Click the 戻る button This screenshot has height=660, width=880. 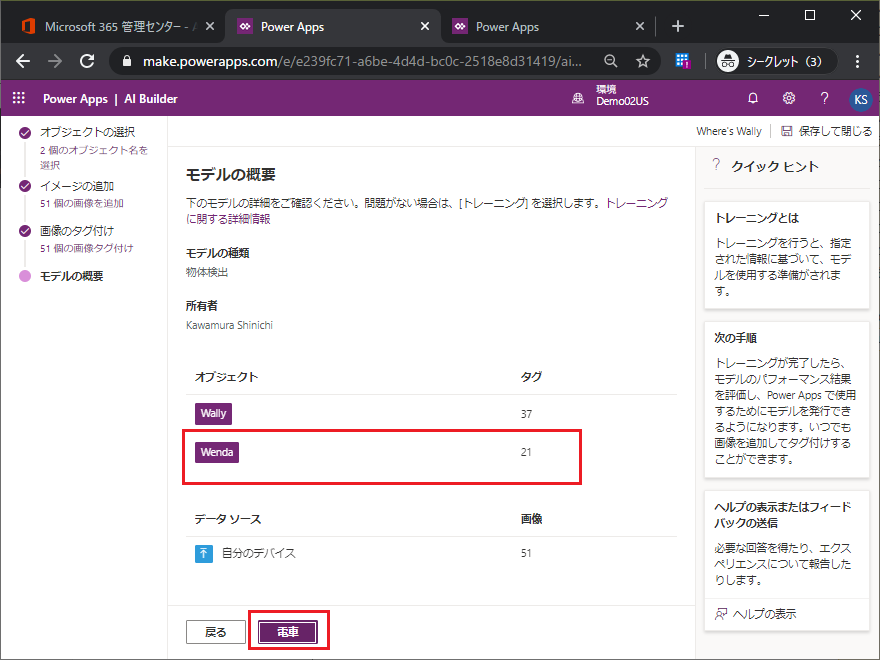point(216,632)
